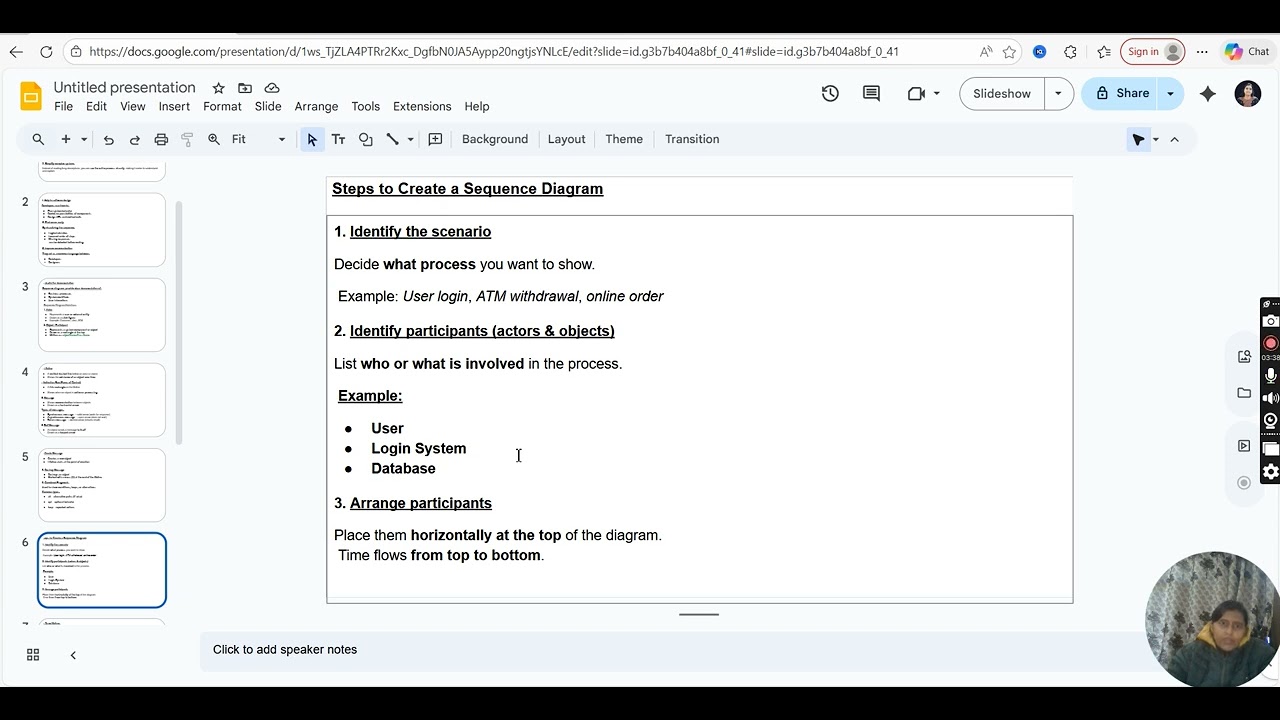
Task: Open the File menu
Action: click(x=63, y=106)
